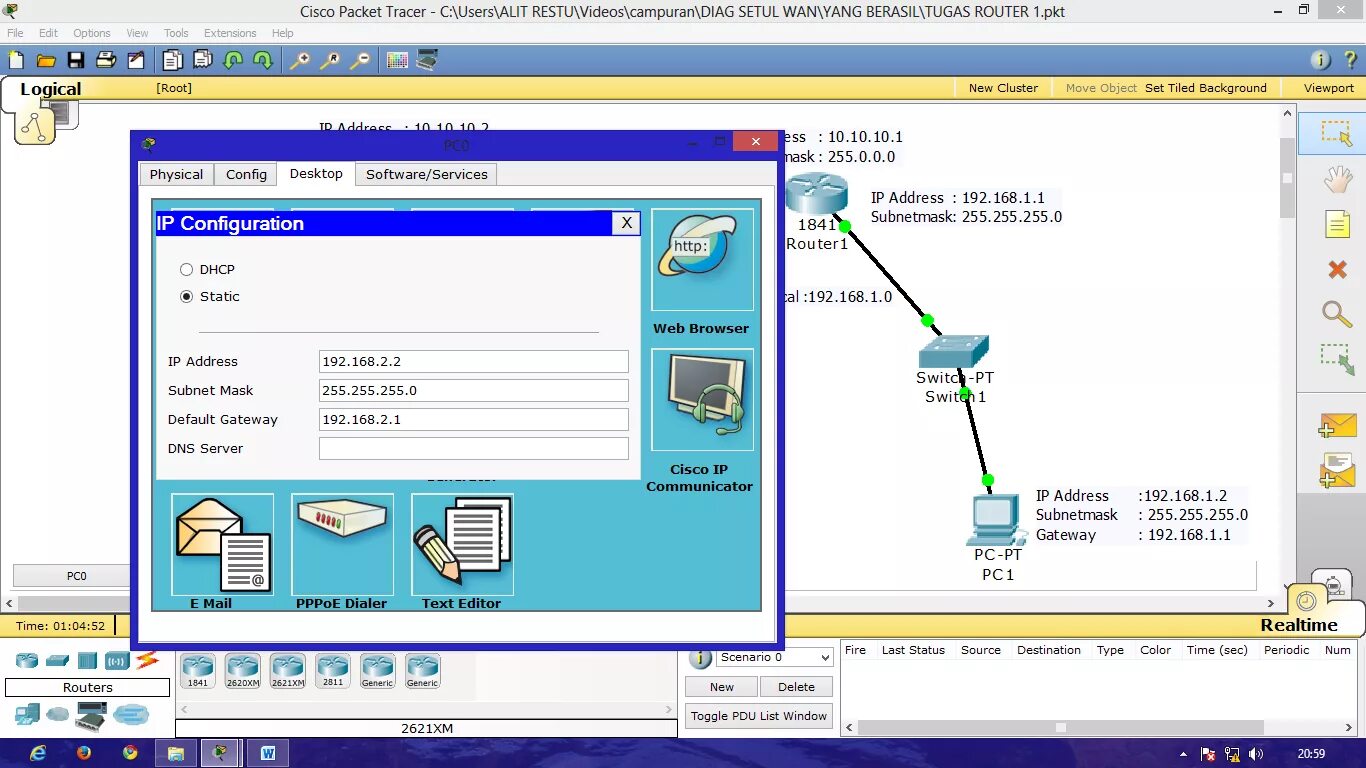Select the DHCP radio option

point(186,270)
